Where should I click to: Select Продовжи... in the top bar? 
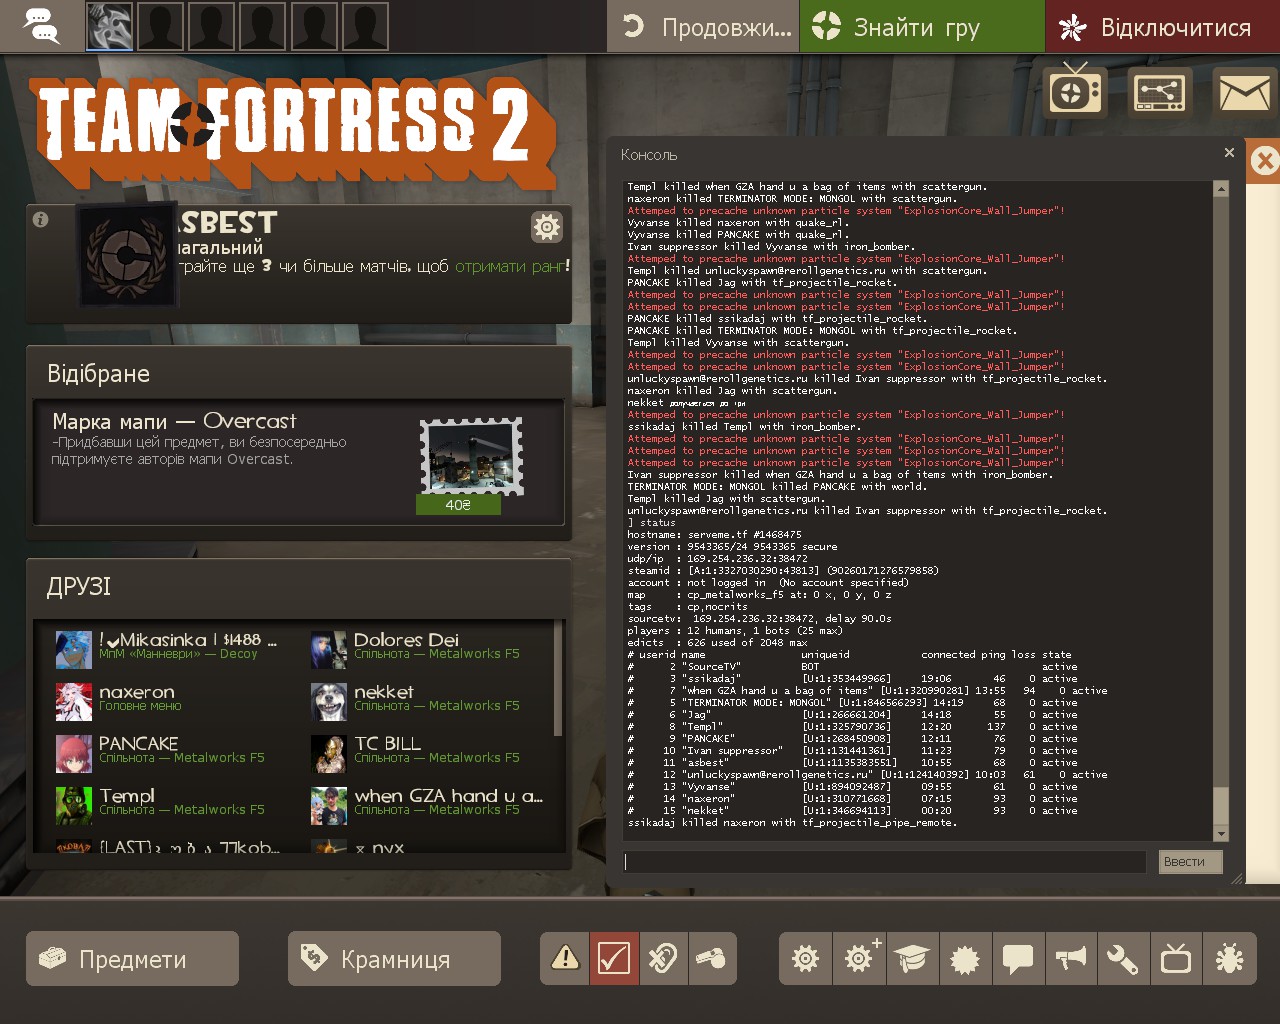[x=704, y=27]
